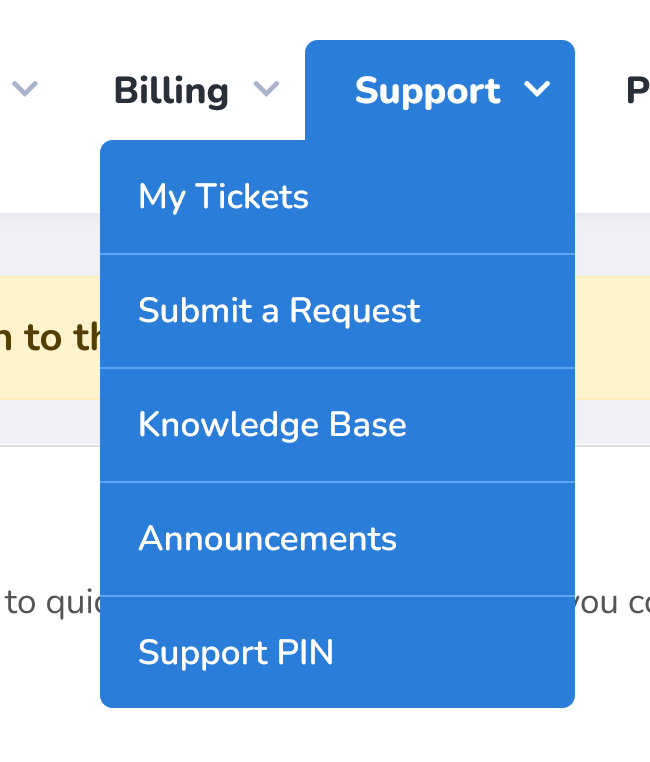The width and height of the screenshot is (650, 762).
Task: Open the Billing menu
Action: 171,91
